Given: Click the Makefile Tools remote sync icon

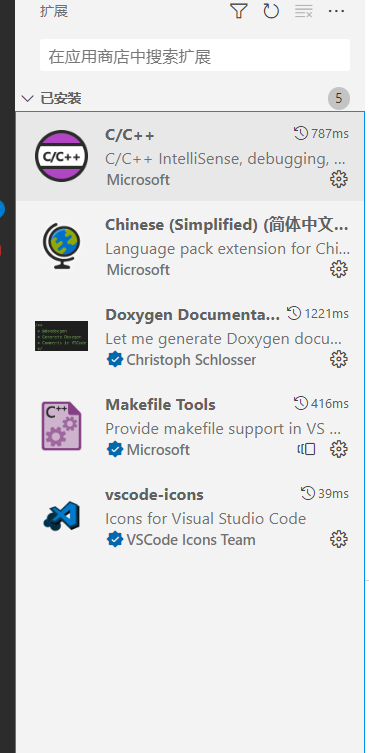Looking at the screenshot, I should click(307, 449).
